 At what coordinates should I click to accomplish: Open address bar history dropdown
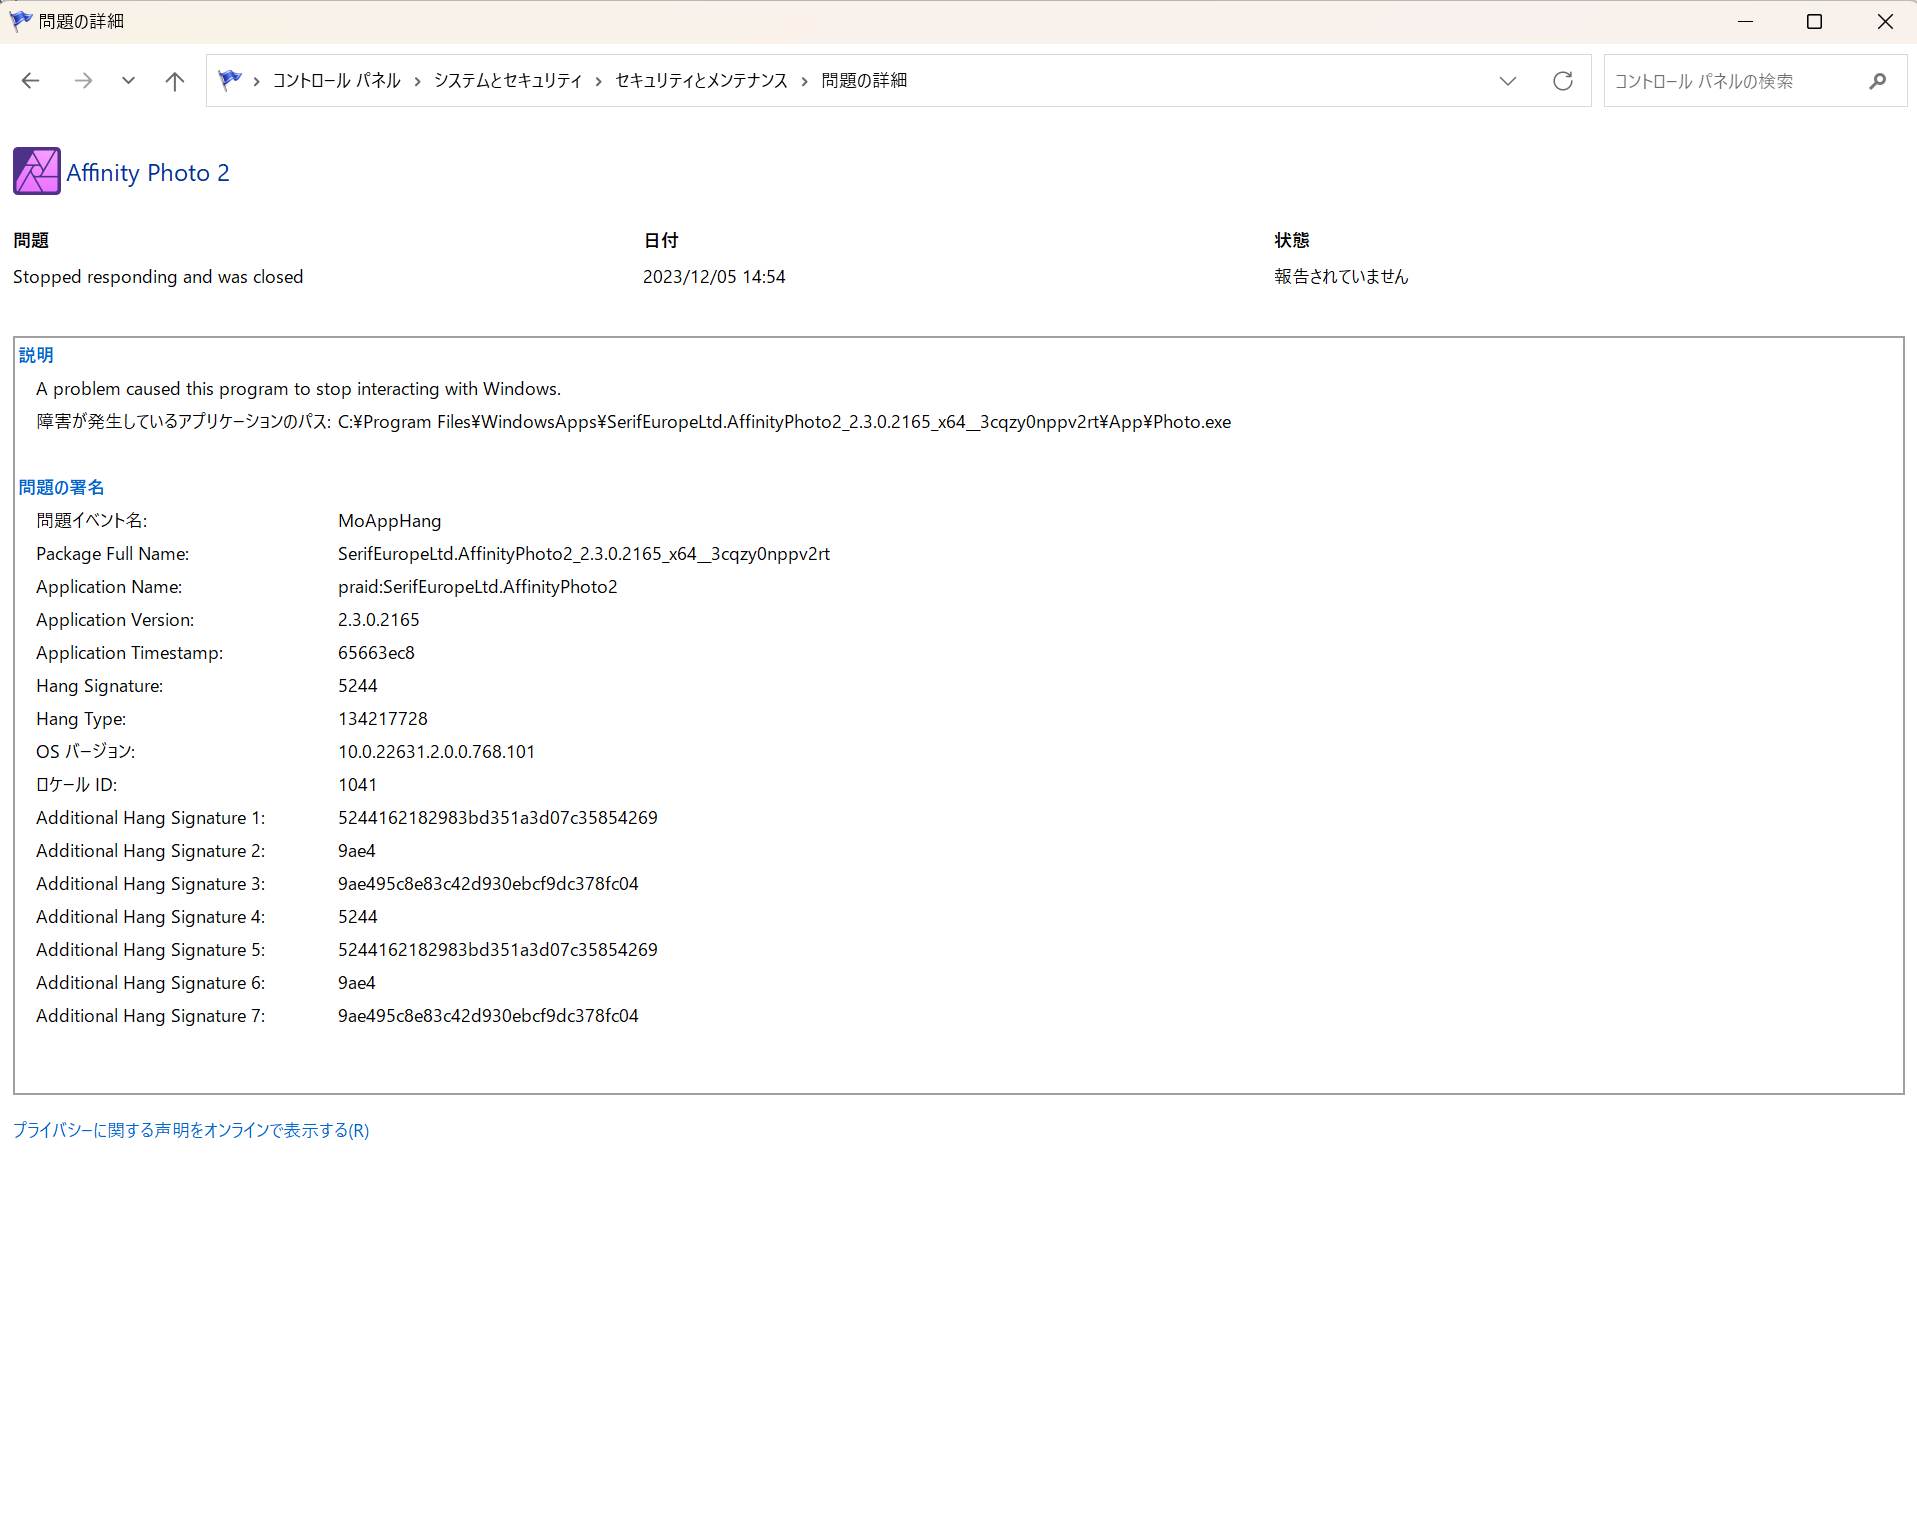[1508, 81]
